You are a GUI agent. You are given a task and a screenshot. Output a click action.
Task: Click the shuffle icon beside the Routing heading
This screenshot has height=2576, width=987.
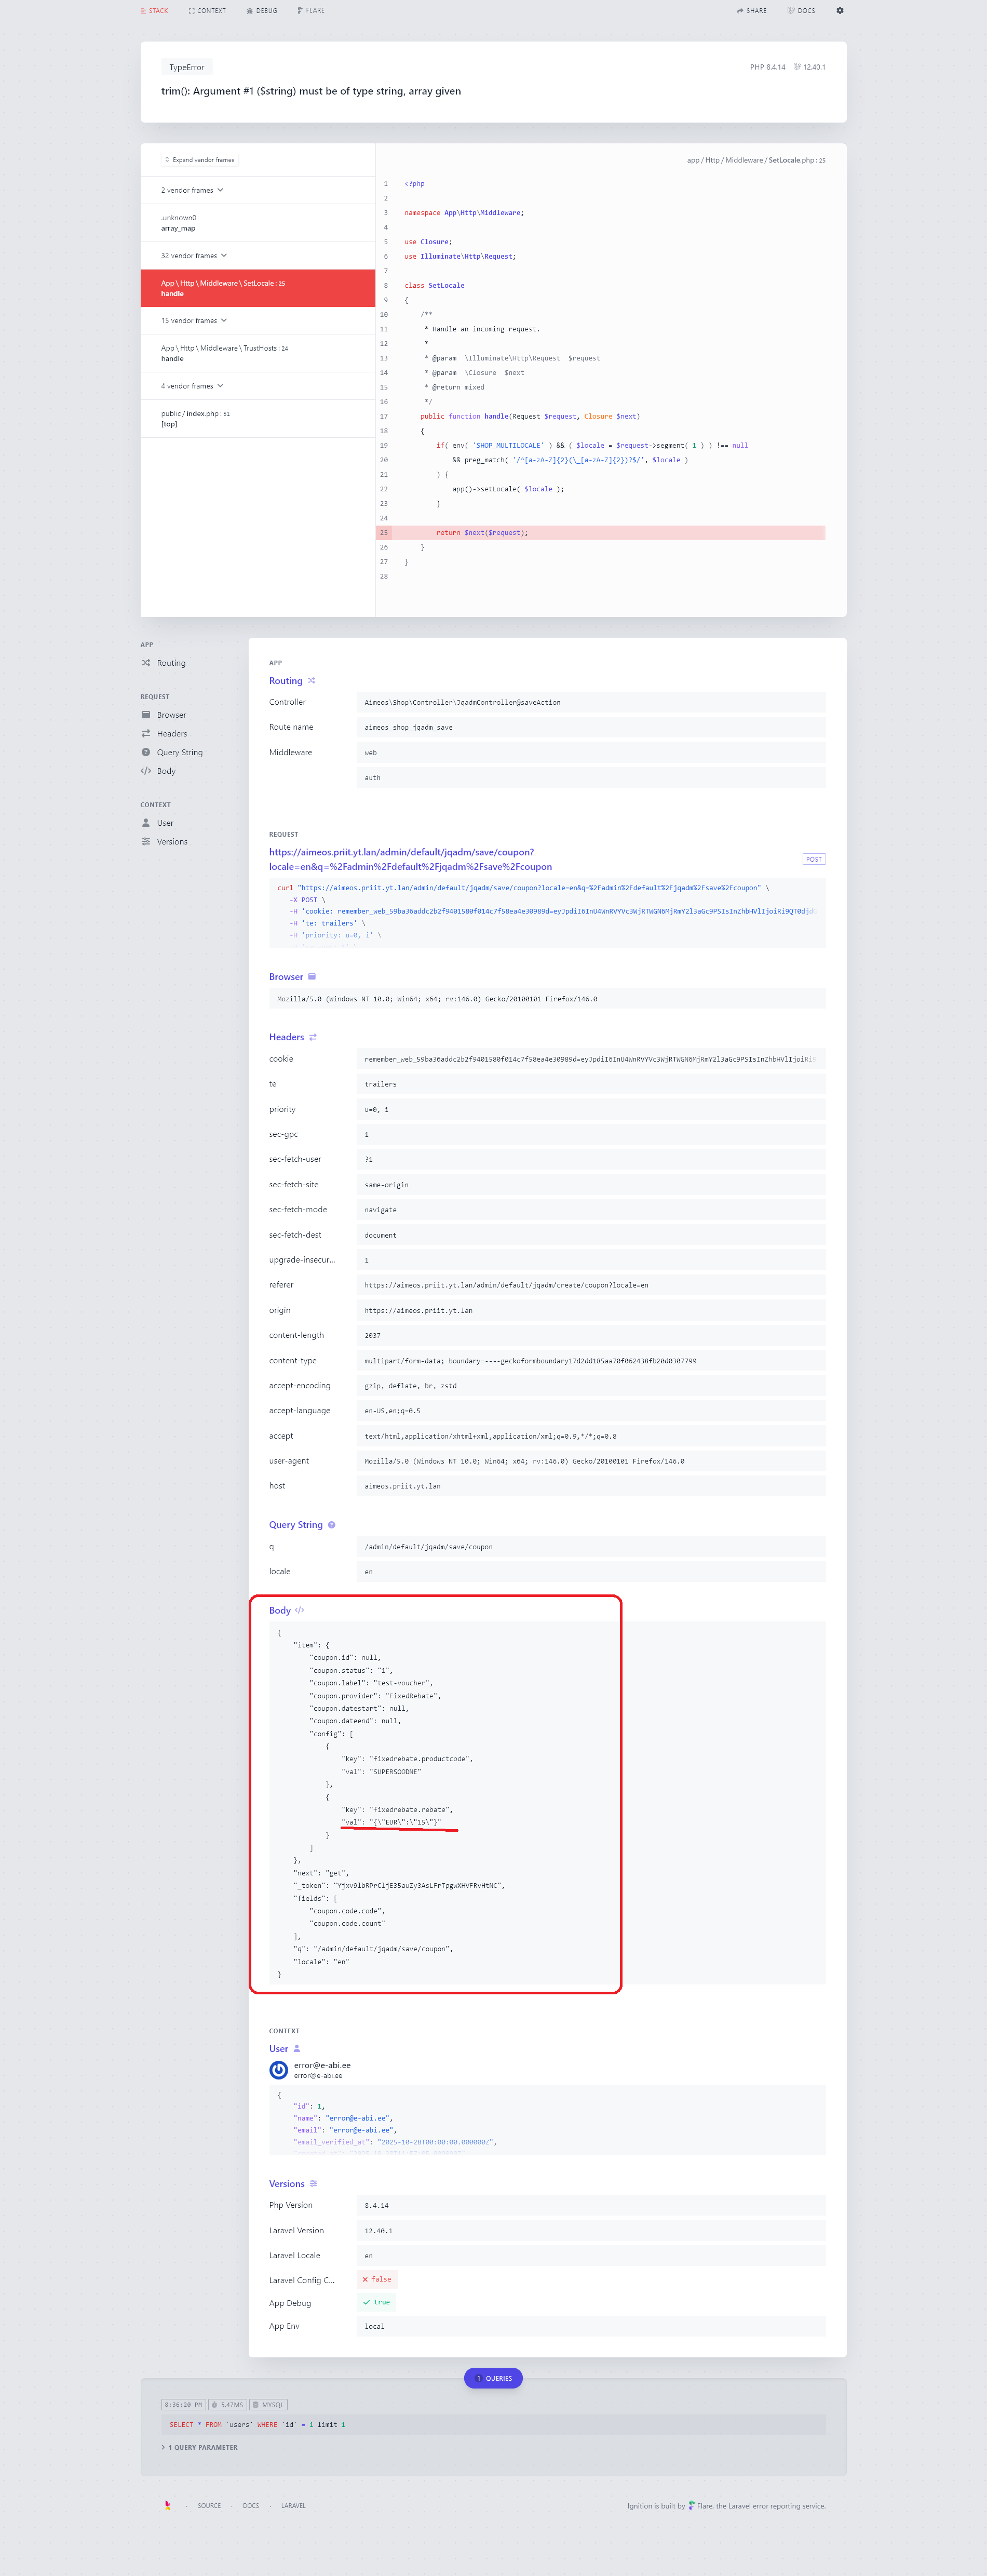312,681
